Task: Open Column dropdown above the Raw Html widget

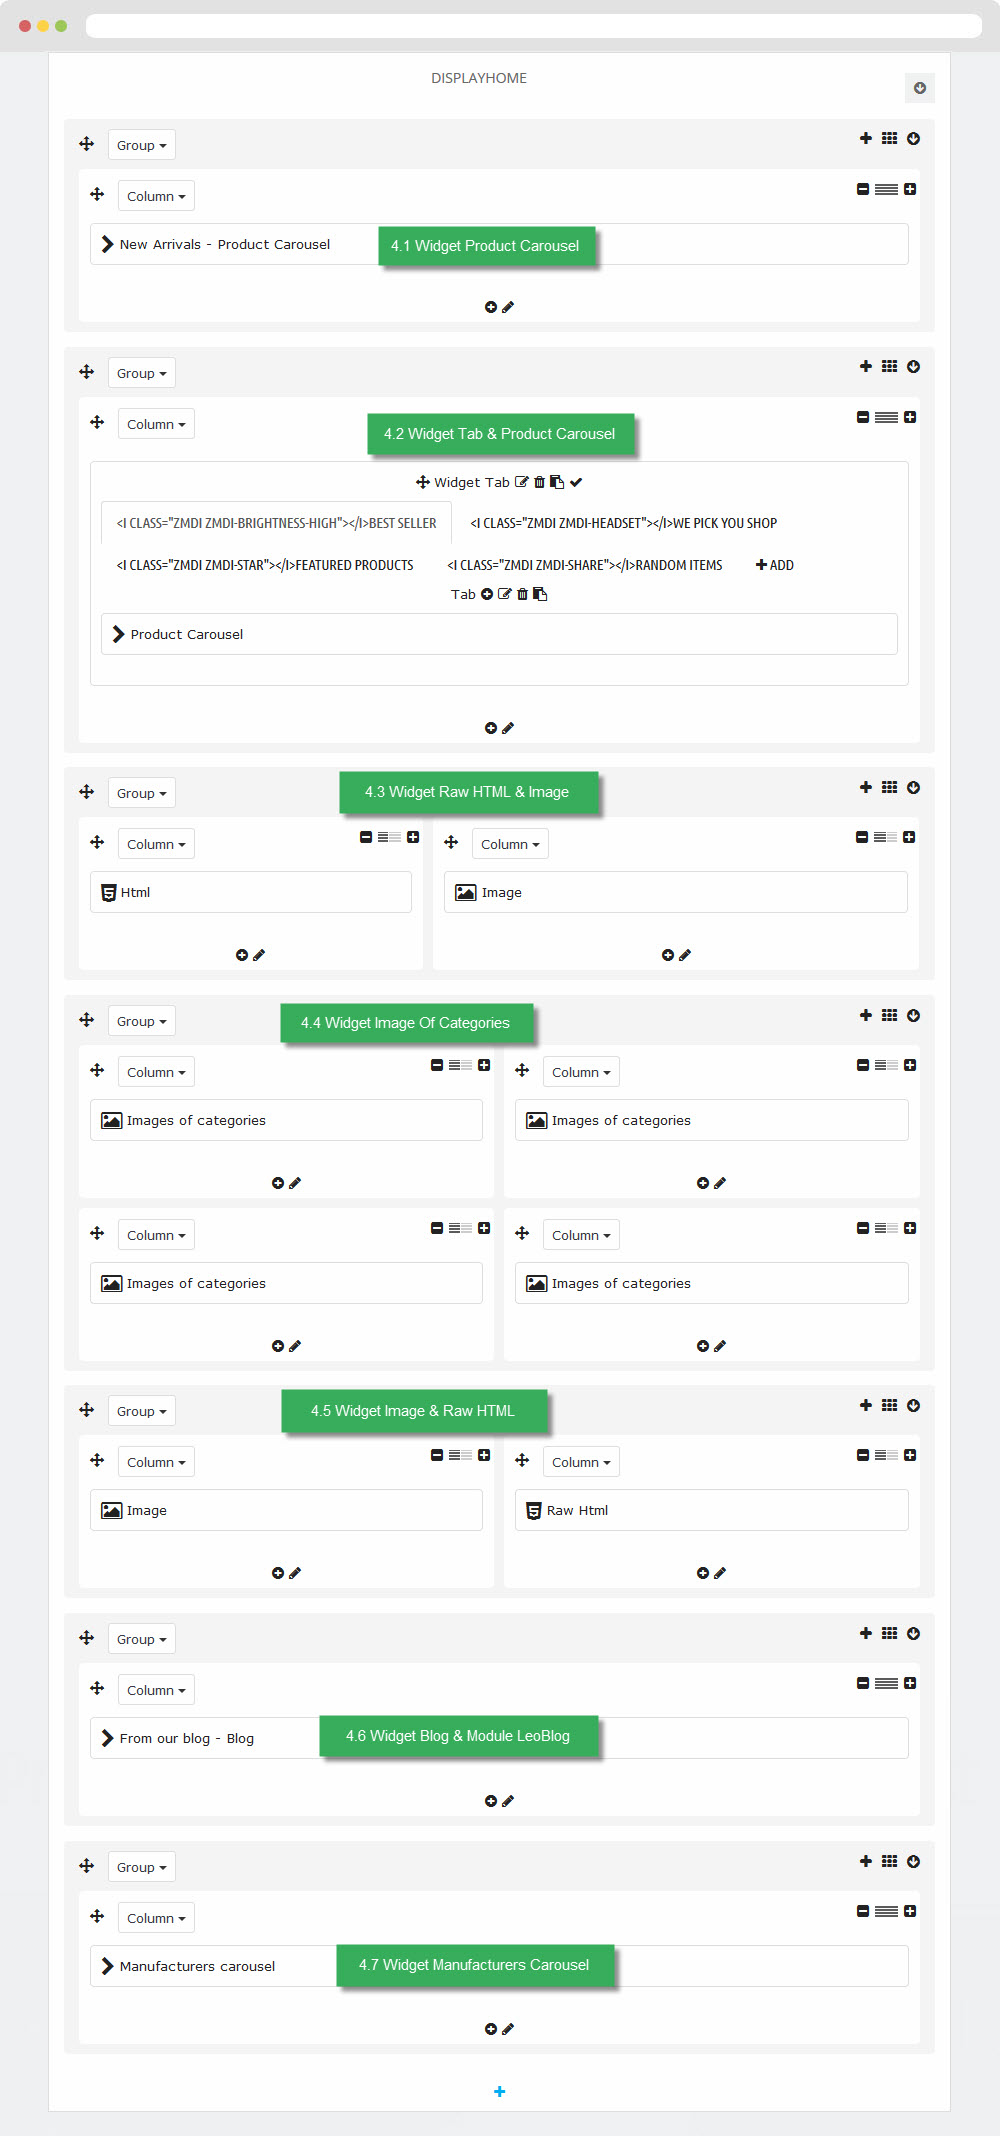Action: point(581,1462)
